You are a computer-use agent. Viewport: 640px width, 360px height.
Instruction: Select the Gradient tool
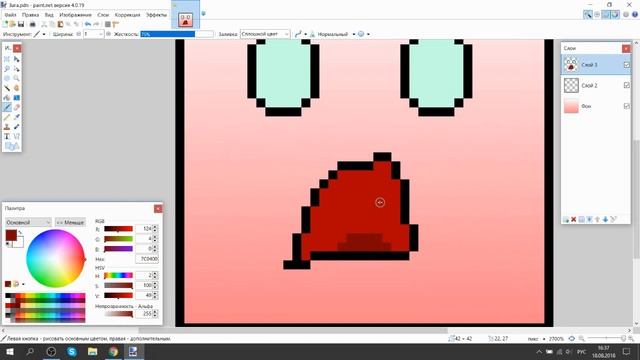click(17, 98)
